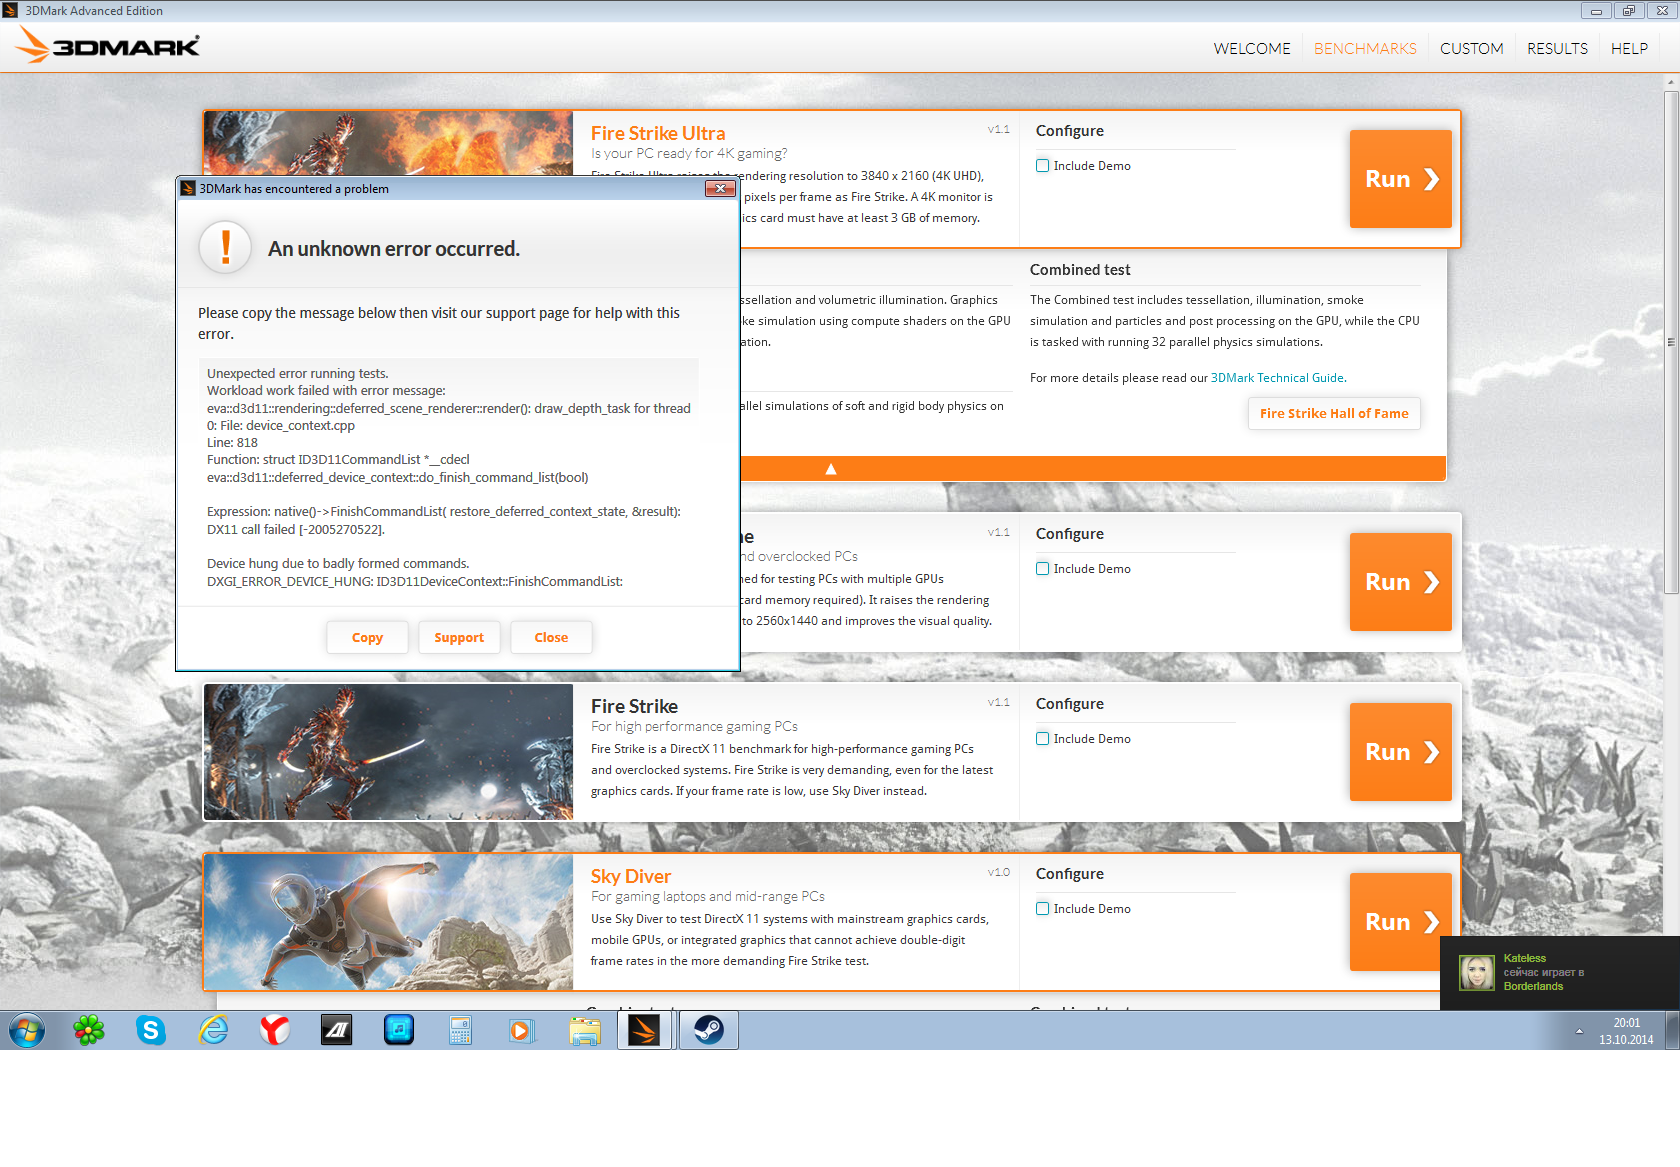Open the CUSTOM tab
Image resolution: width=1680 pixels, height=1167 pixels.
pyautogui.click(x=1471, y=48)
